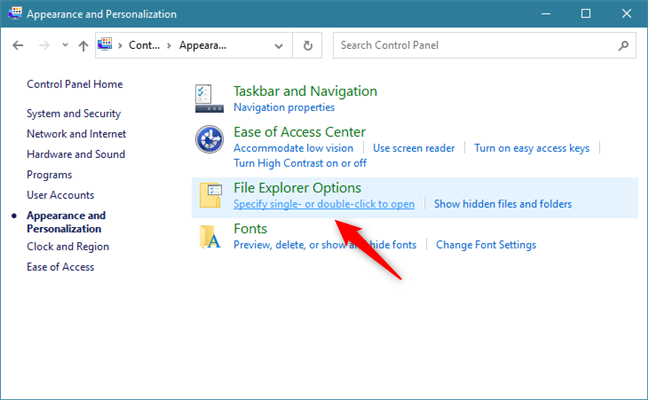Screen dimensions: 648x400
Task: Click Change Font Settings link
Action: pos(486,245)
